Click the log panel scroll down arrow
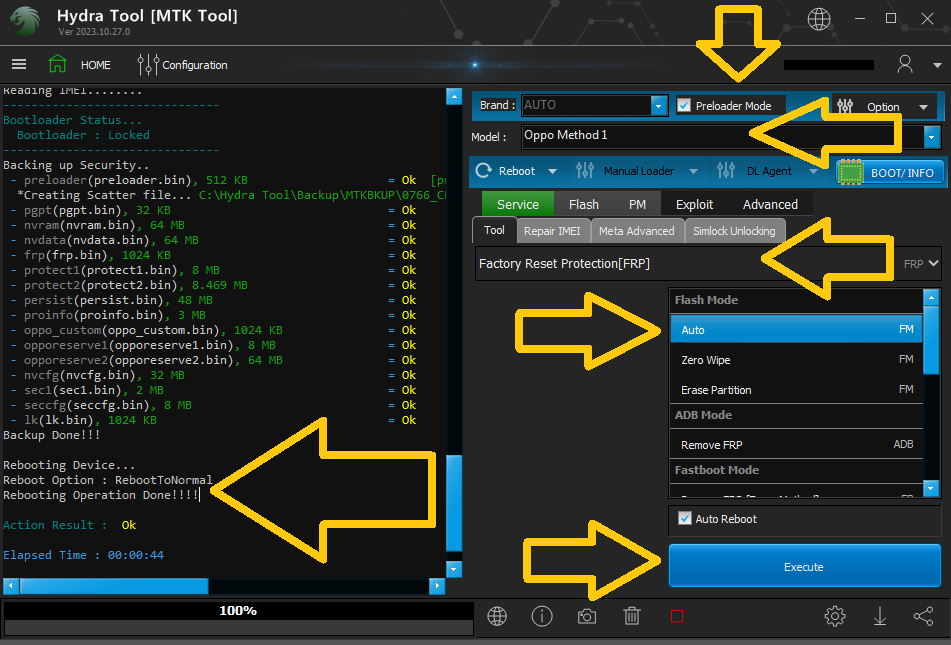The width and height of the screenshot is (951, 645). coord(454,569)
